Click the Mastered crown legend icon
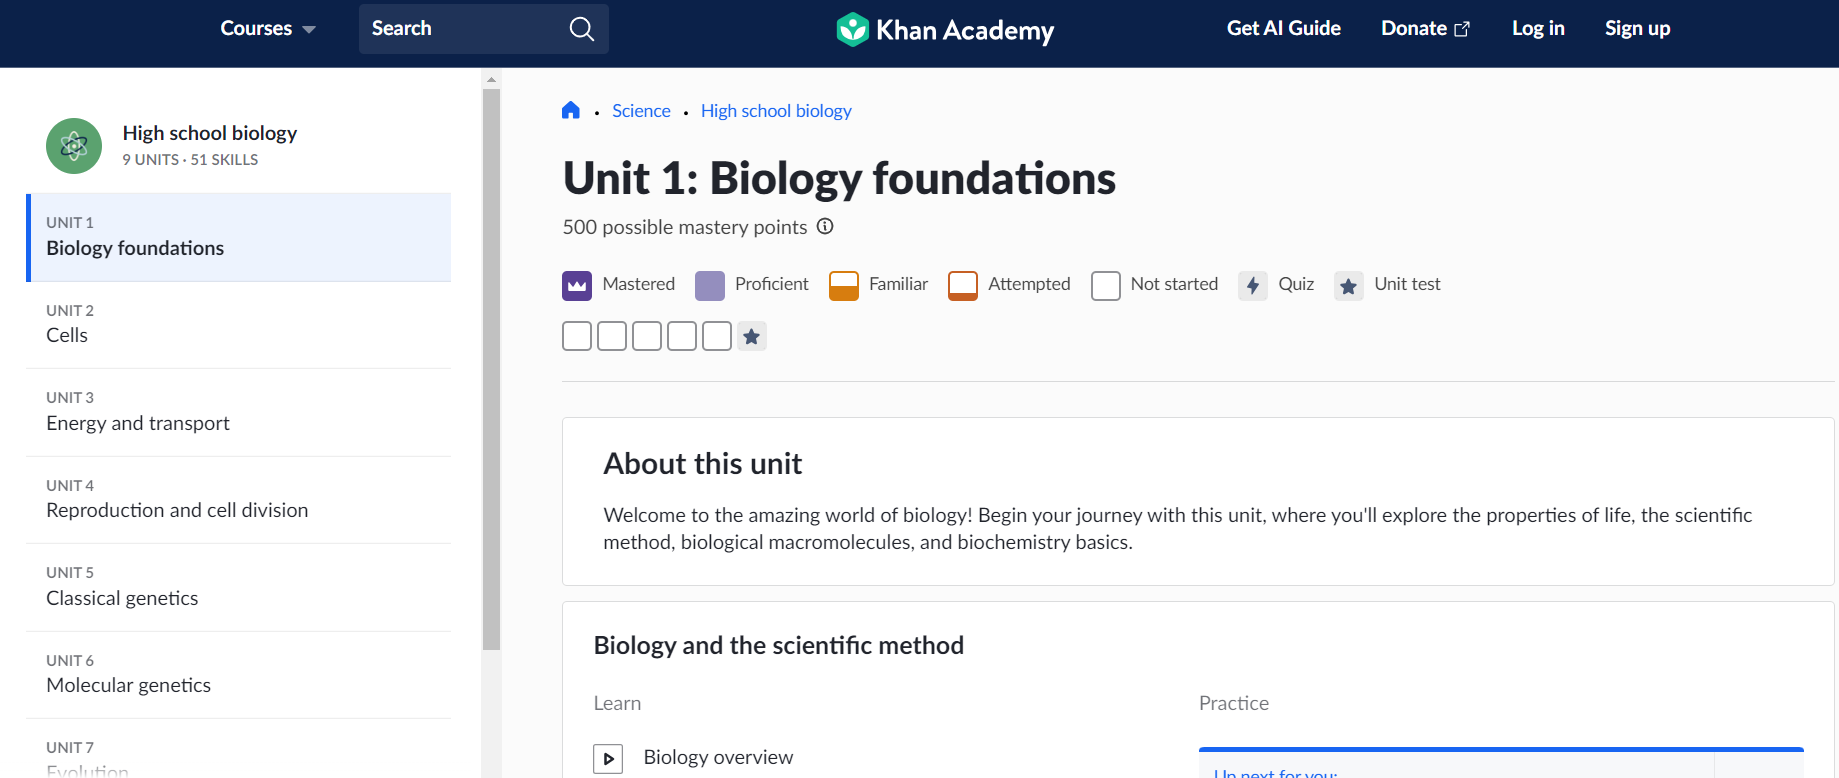This screenshot has height=778, width=1839. click(x=577, y=286)
